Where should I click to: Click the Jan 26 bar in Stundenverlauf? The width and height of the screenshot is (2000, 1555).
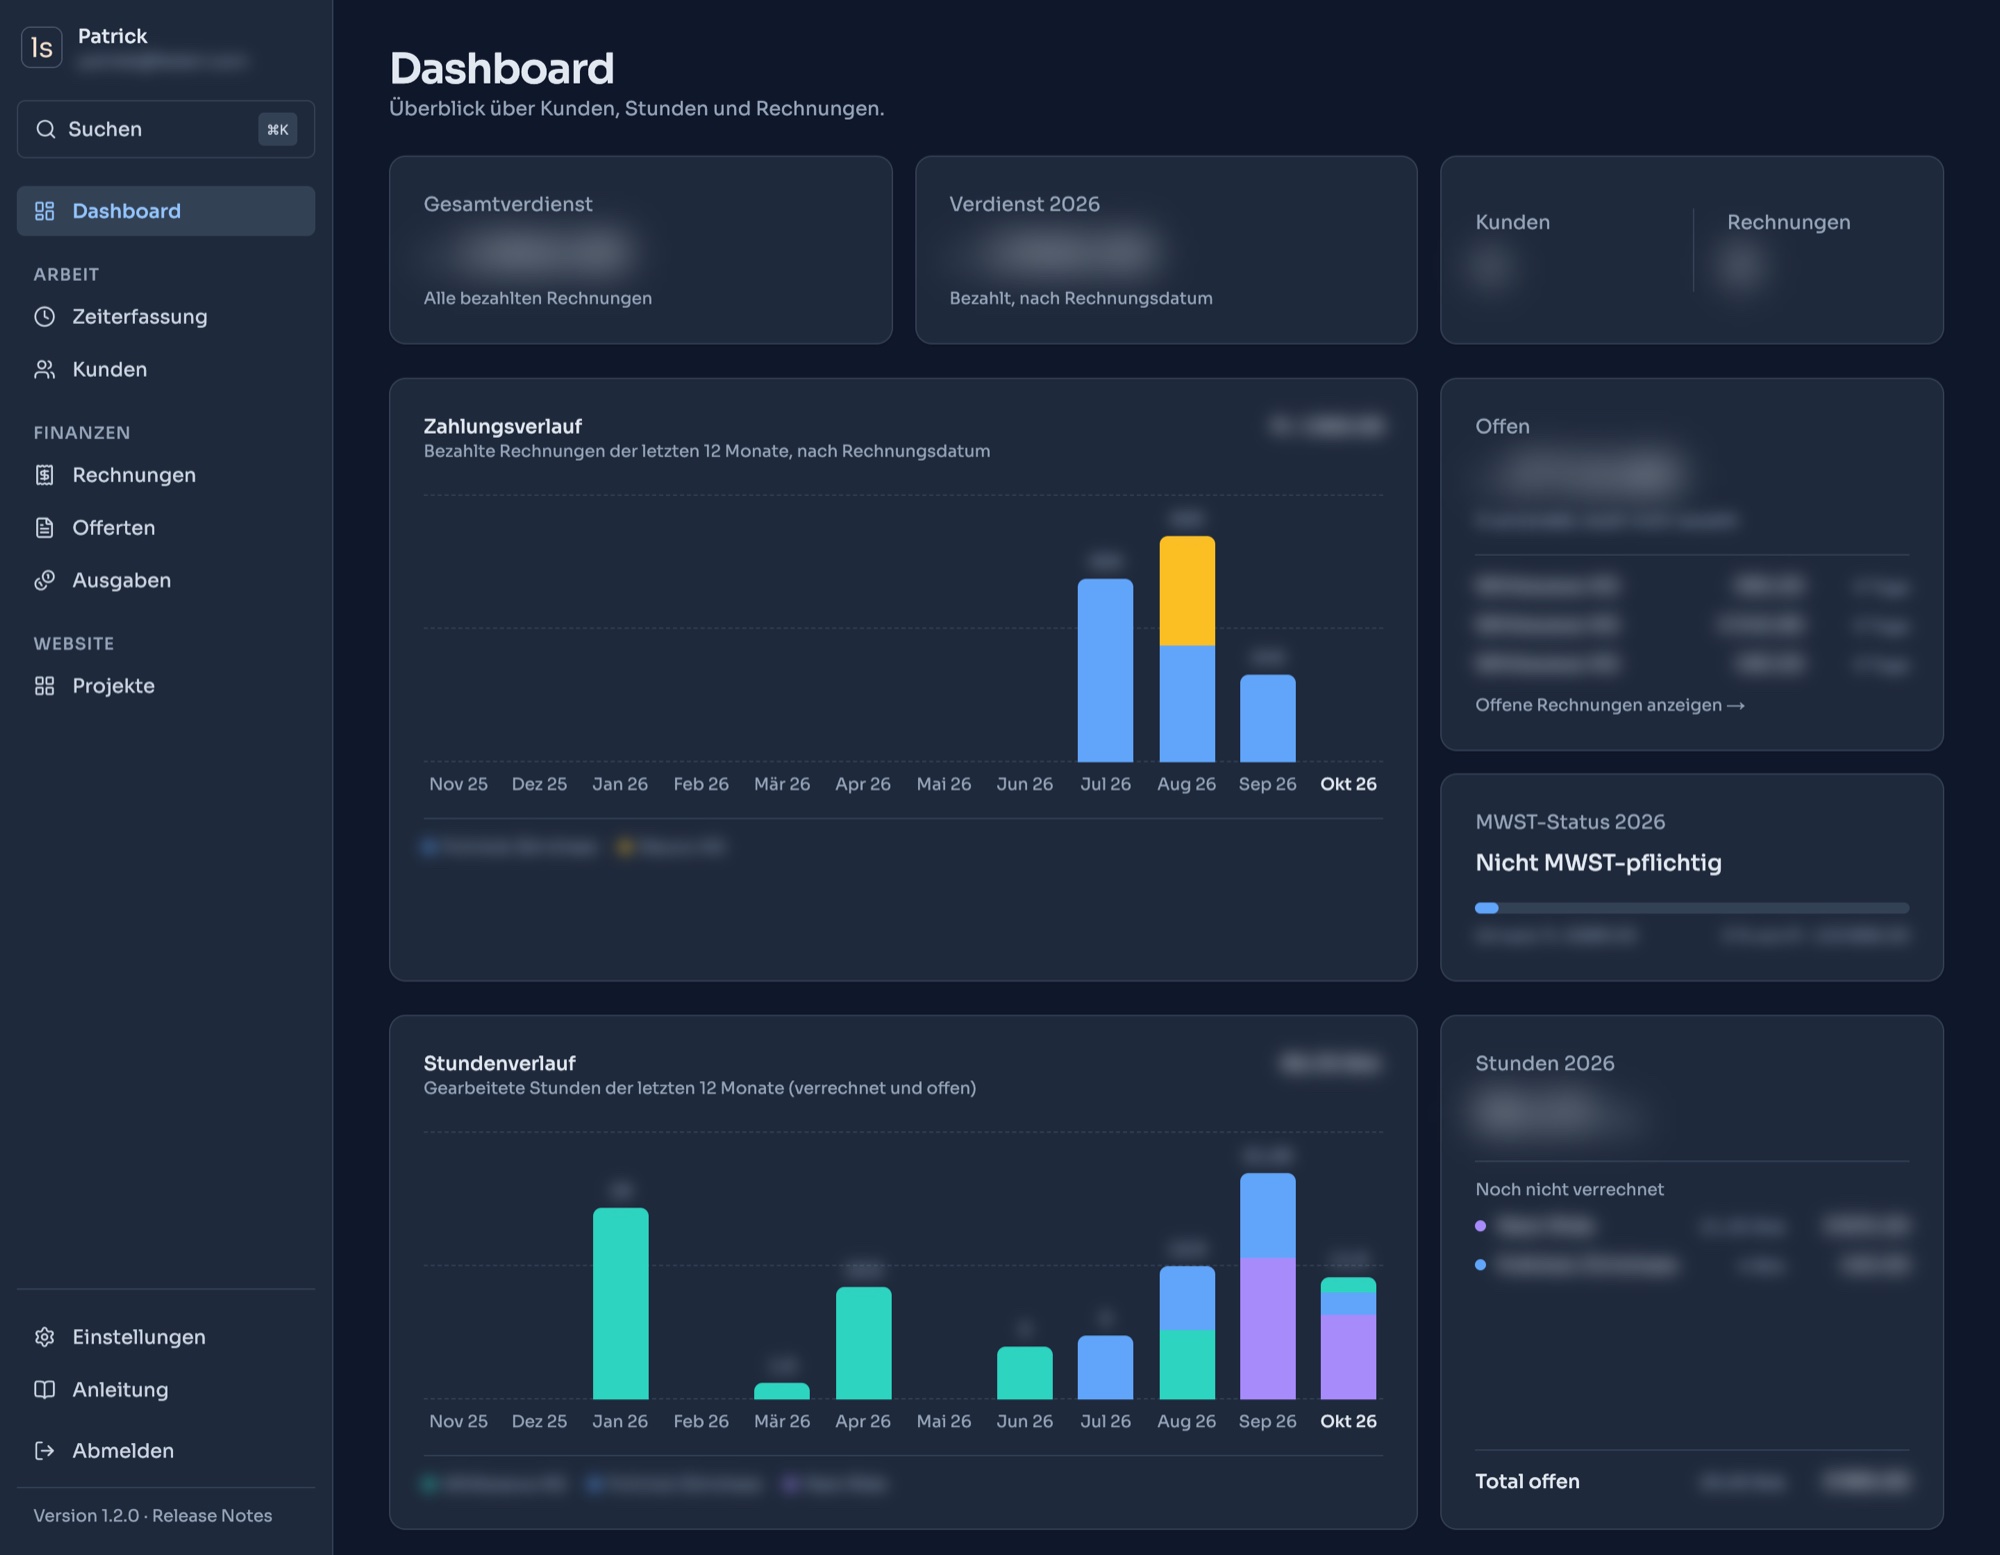621,1304
